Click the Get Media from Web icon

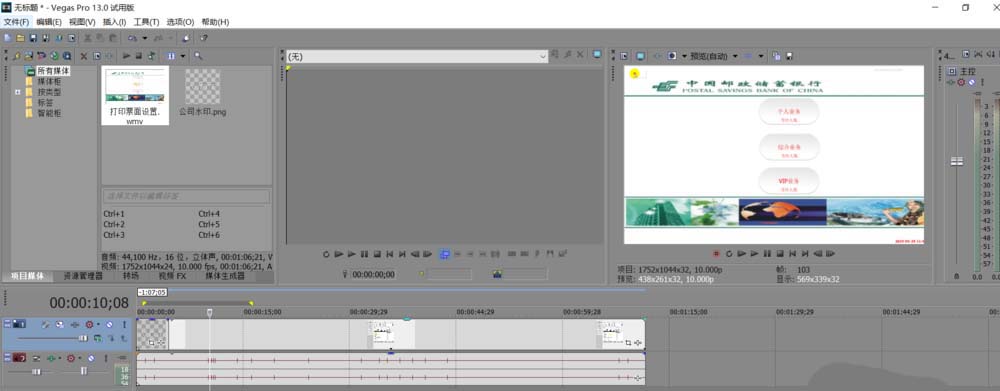coord(66,55)
